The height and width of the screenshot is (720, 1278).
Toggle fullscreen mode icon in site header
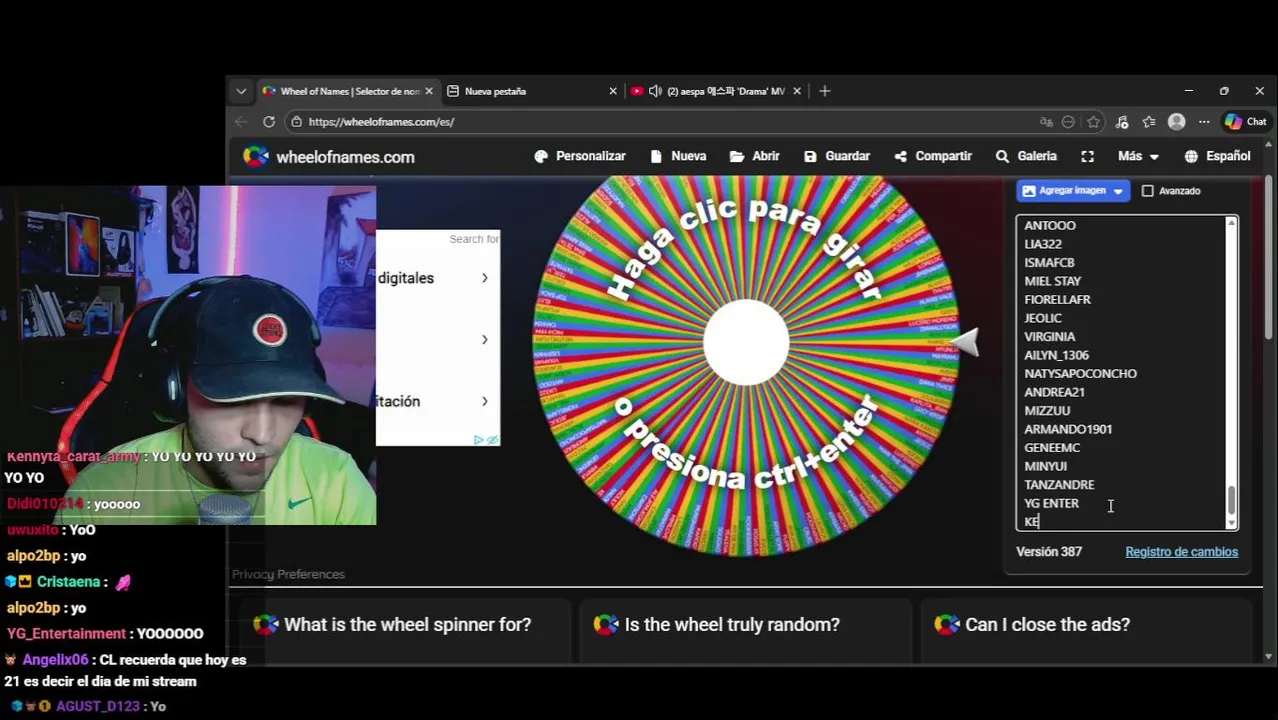pos(1087,156)
